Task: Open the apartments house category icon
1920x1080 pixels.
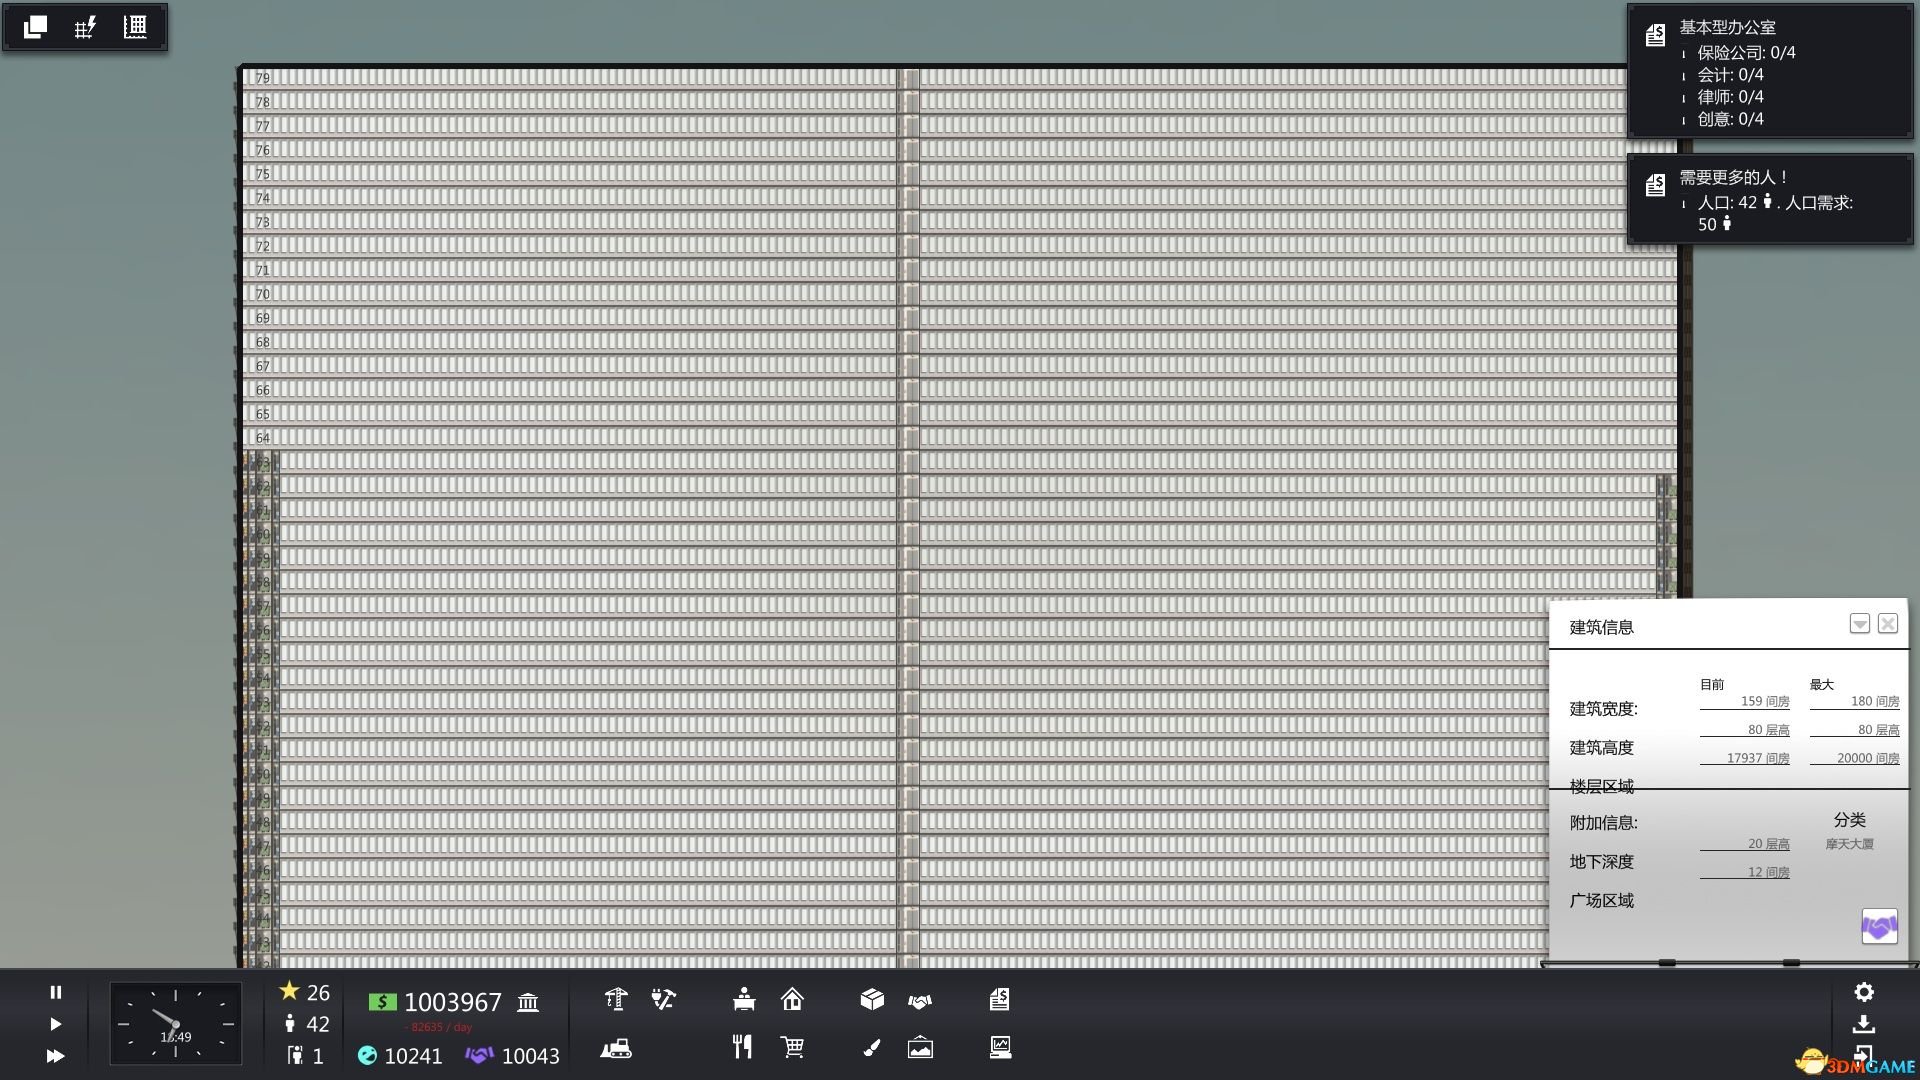Action: [x=792, y=999]
